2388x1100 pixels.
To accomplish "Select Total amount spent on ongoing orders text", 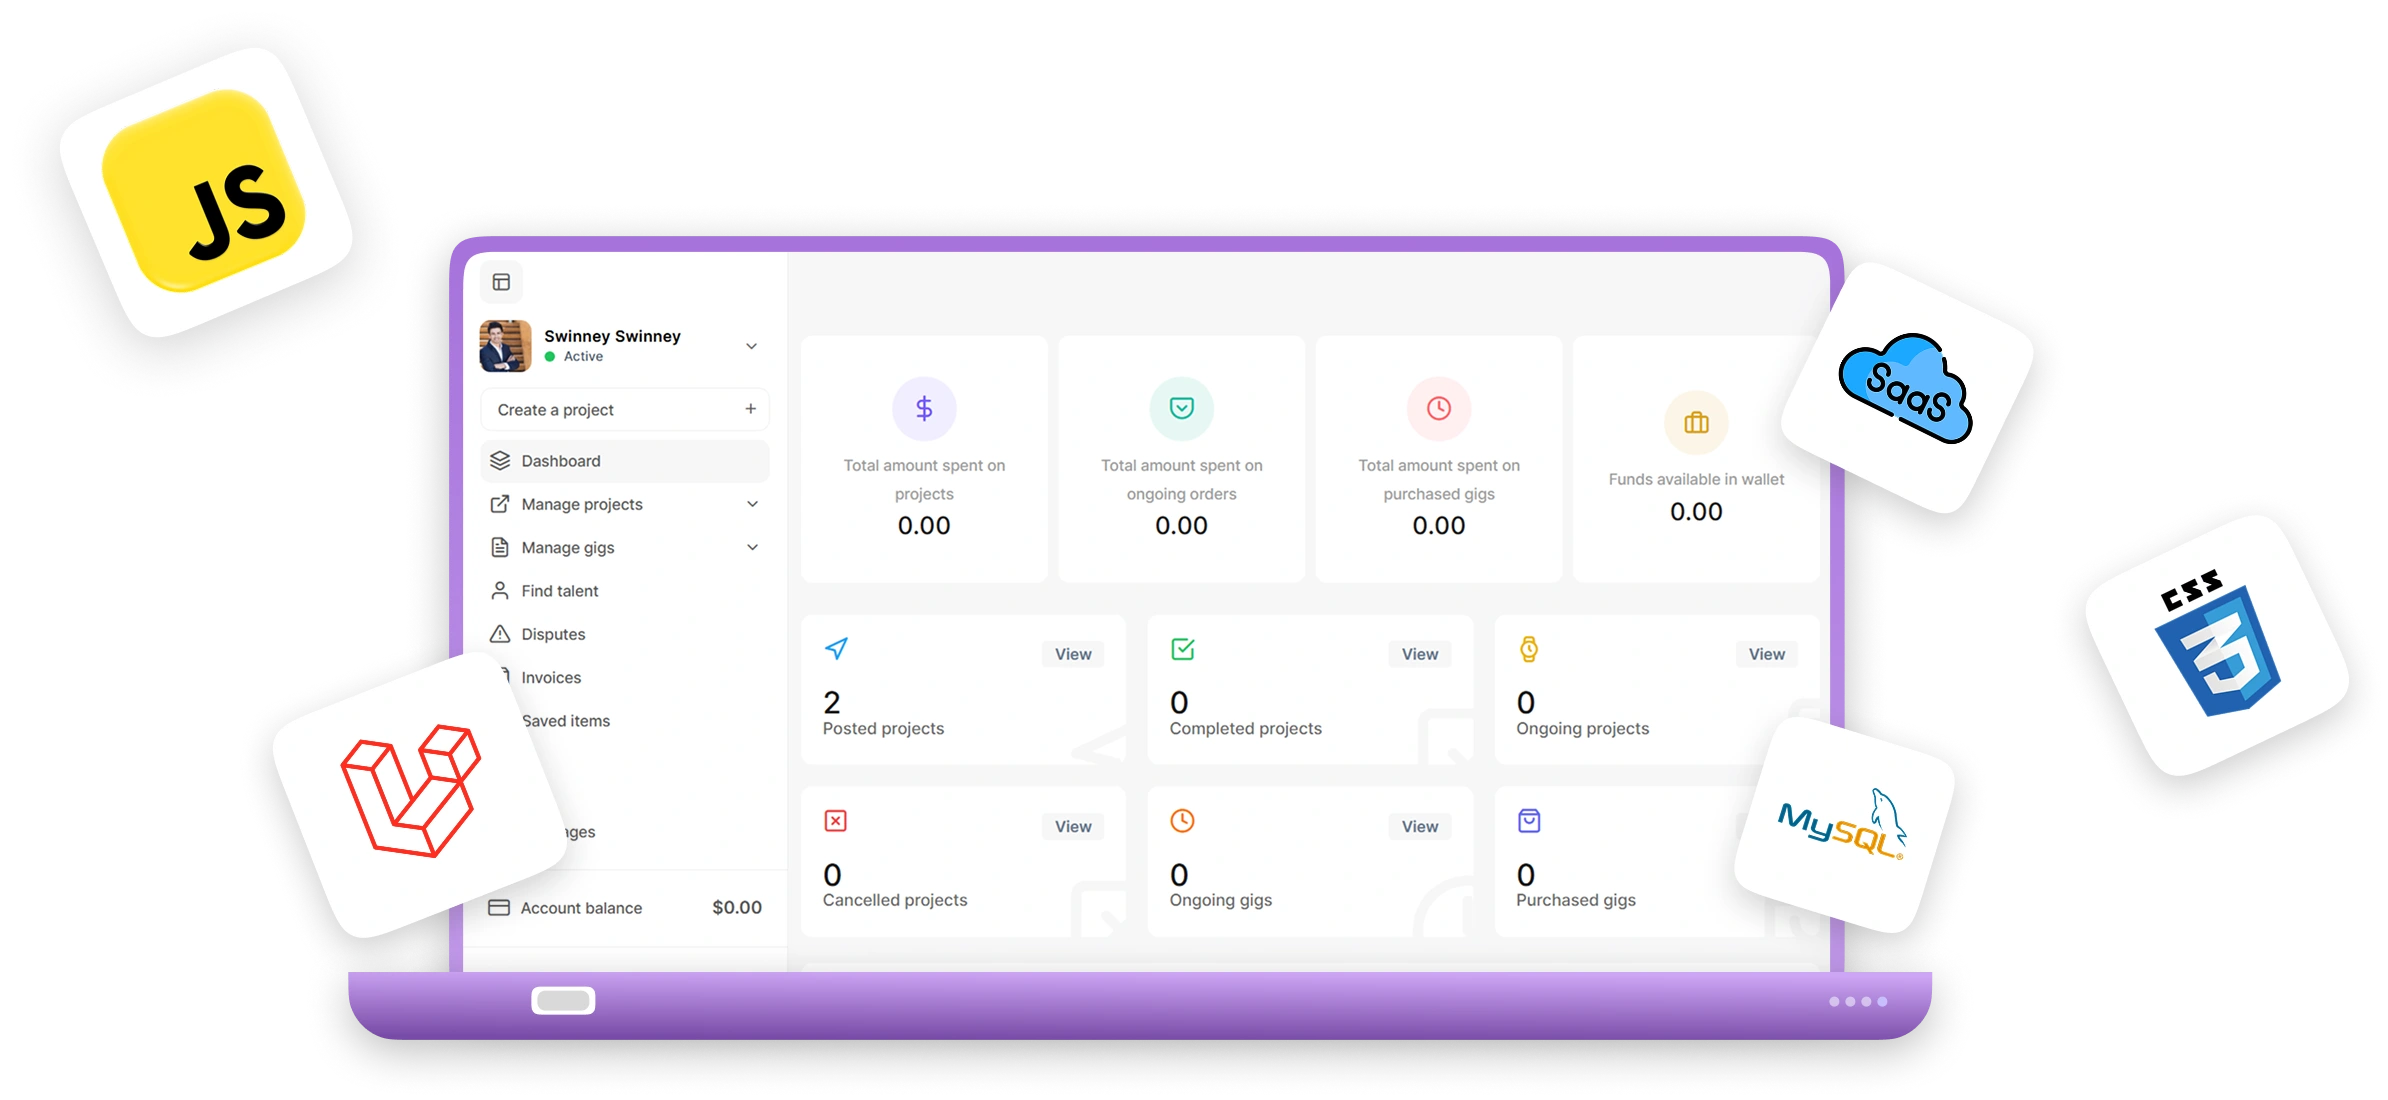I will [x=1181, y=479].
